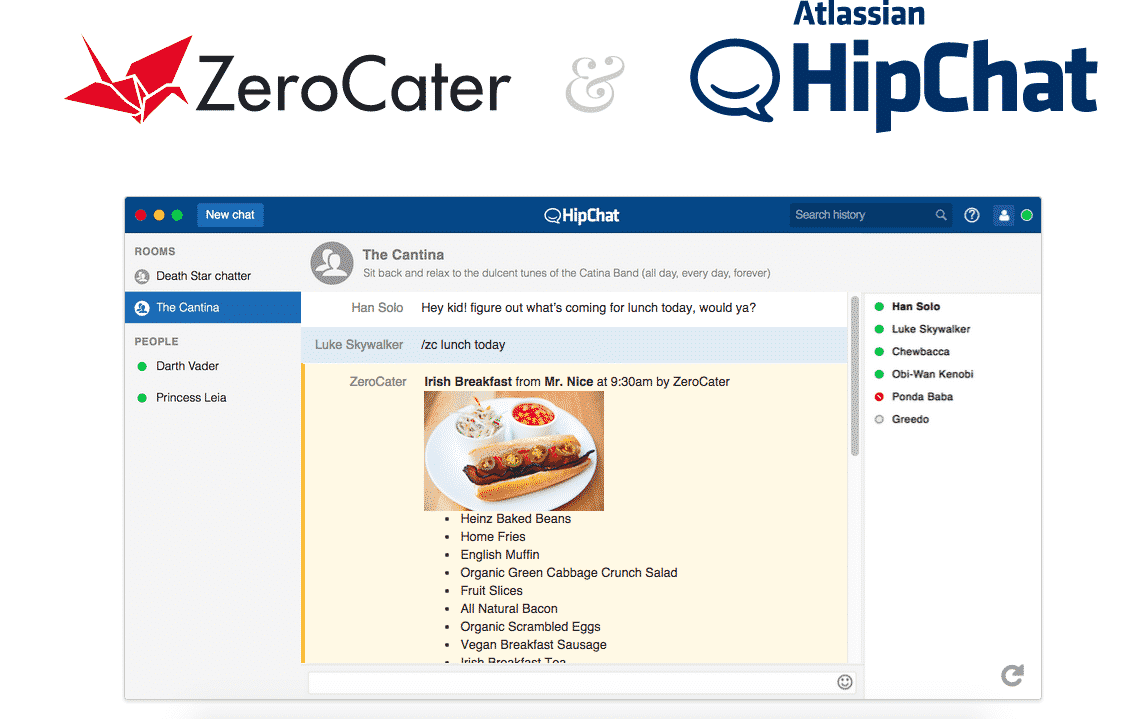Toggle the people roster panel via person icon

[x=1003, y=214]
